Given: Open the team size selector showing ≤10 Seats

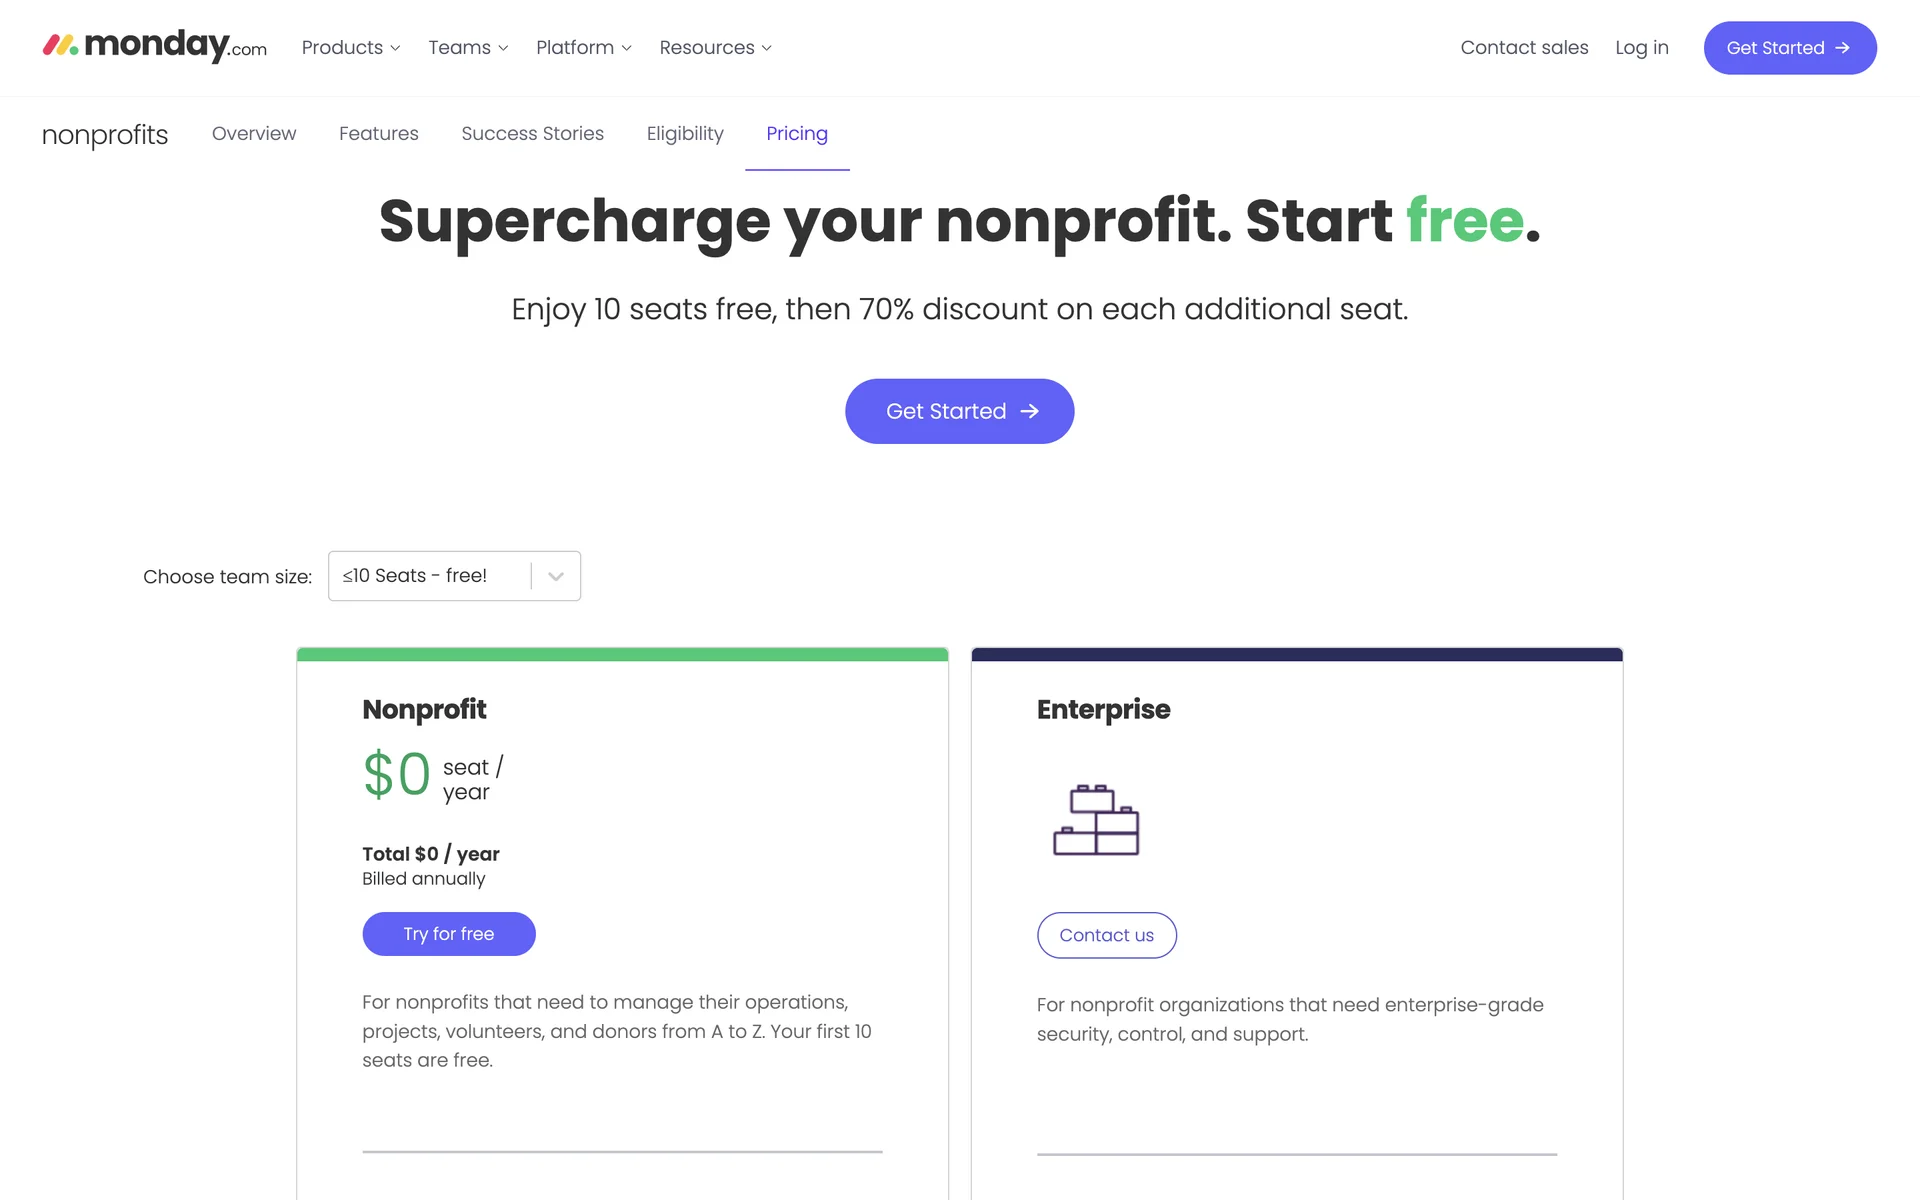Looking at the screenshot, I should coord(430,576).
